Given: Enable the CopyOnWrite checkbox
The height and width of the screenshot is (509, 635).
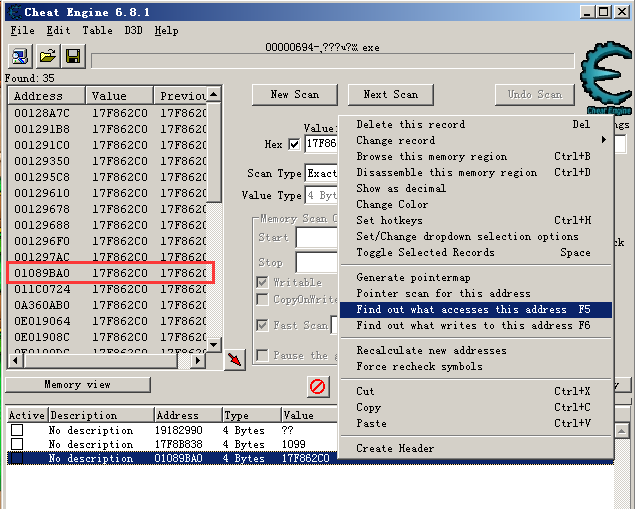Looking at the screenshot, I should [x=262, y=300].
